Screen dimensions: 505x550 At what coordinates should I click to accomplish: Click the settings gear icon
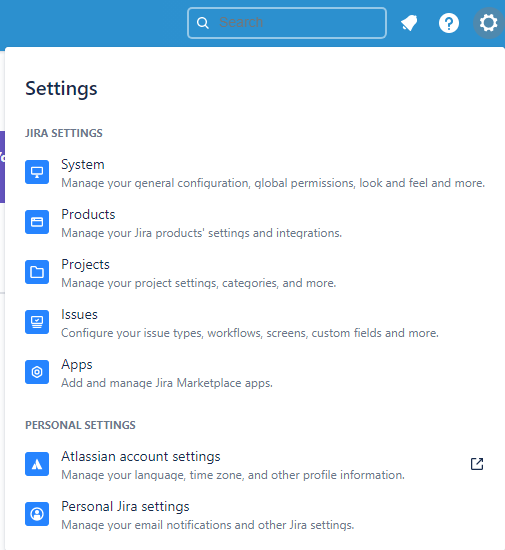(x=489, y=23)
